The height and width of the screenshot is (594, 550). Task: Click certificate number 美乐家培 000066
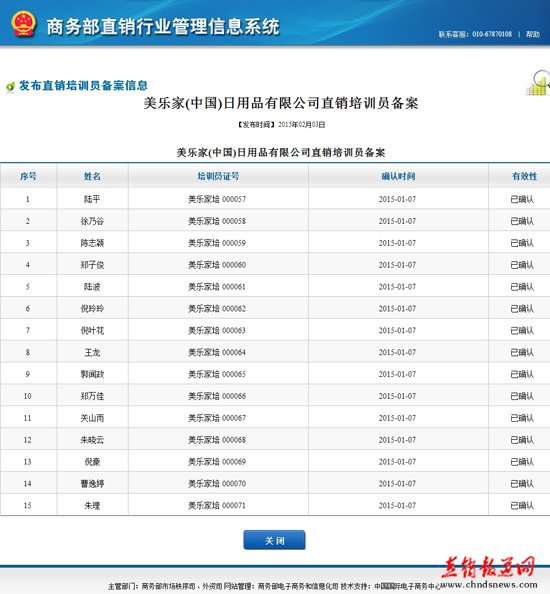click(x=217, y=396)
